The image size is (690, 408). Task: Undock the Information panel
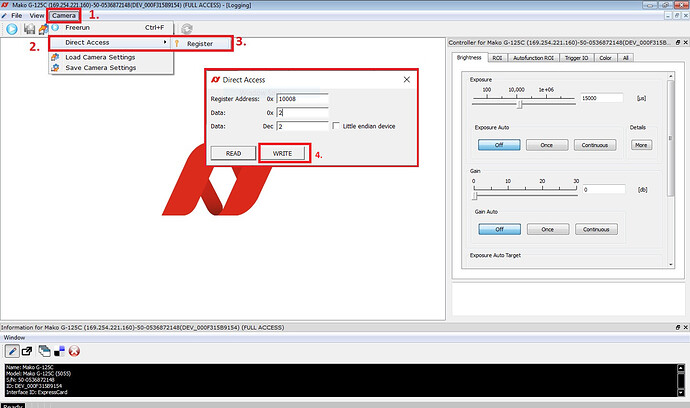(678, 327)
